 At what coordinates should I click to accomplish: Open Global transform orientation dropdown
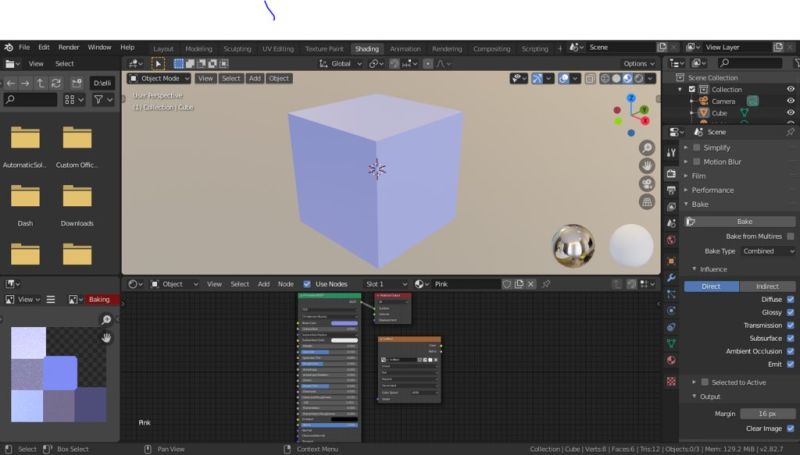click(x=340, y=64)
